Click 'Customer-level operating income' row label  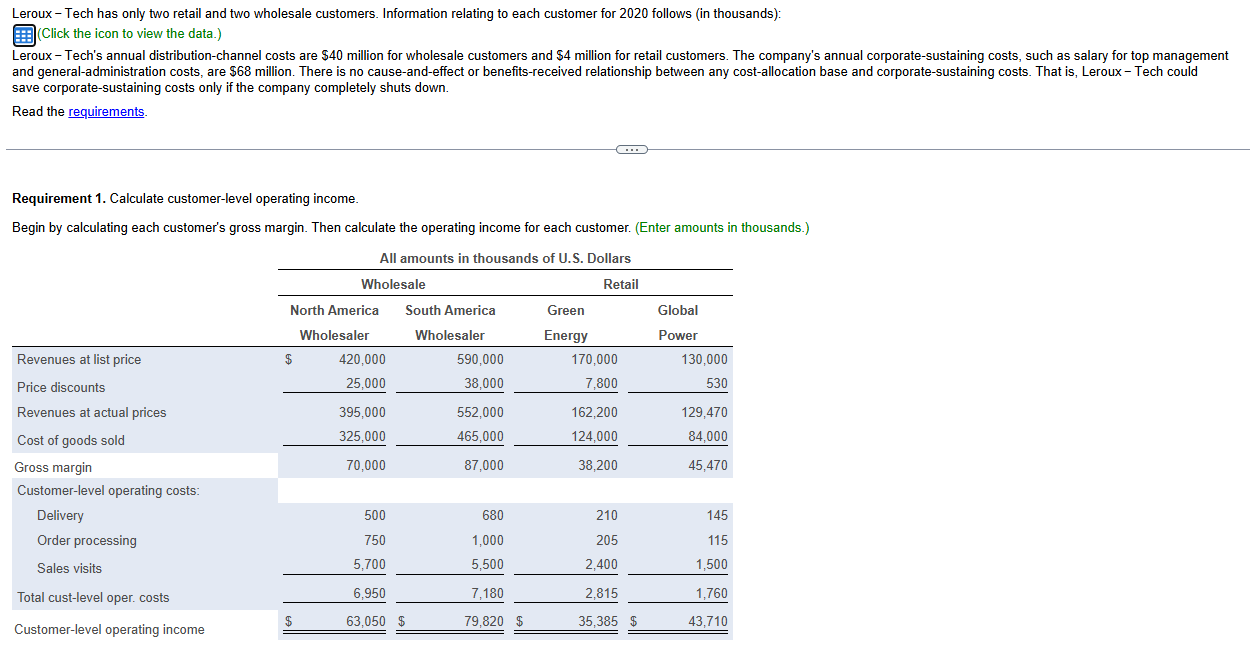(x=109, y=629)
